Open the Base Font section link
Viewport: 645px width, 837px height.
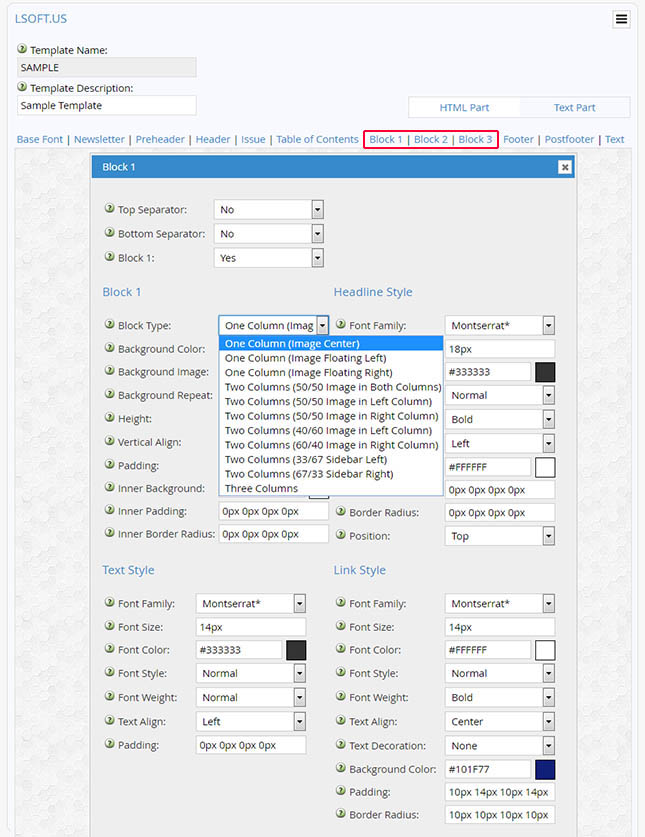(x=40, y=139)
